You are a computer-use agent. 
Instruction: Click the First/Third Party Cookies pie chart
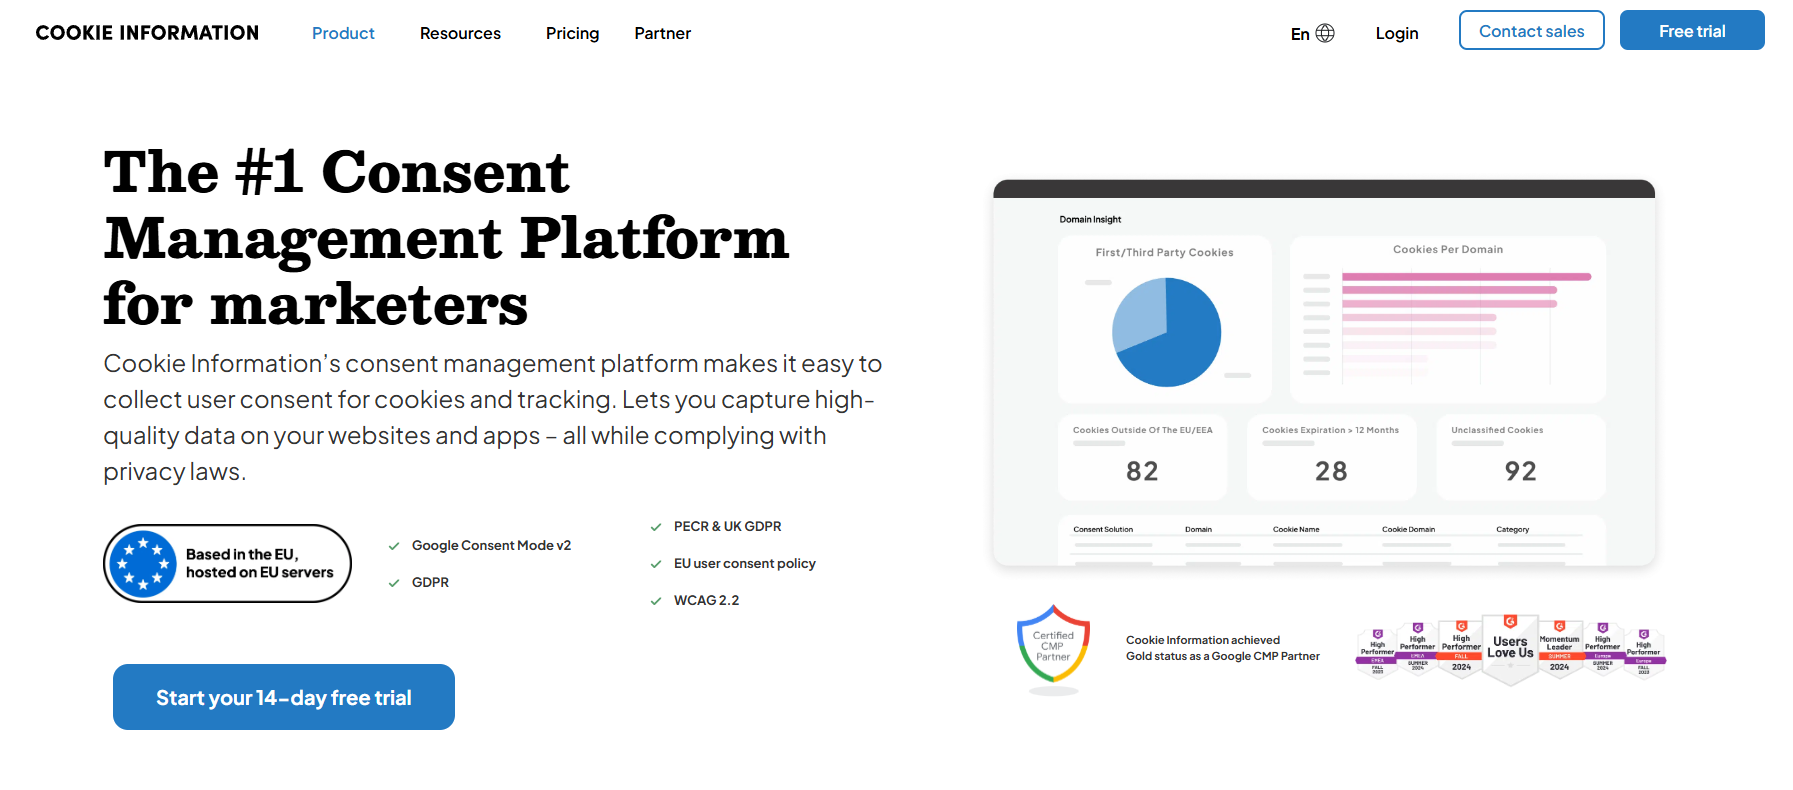click(1166, 332)
